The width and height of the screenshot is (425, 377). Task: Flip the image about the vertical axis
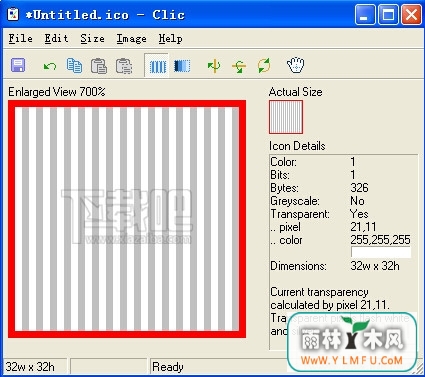click(x=214, y=66)
